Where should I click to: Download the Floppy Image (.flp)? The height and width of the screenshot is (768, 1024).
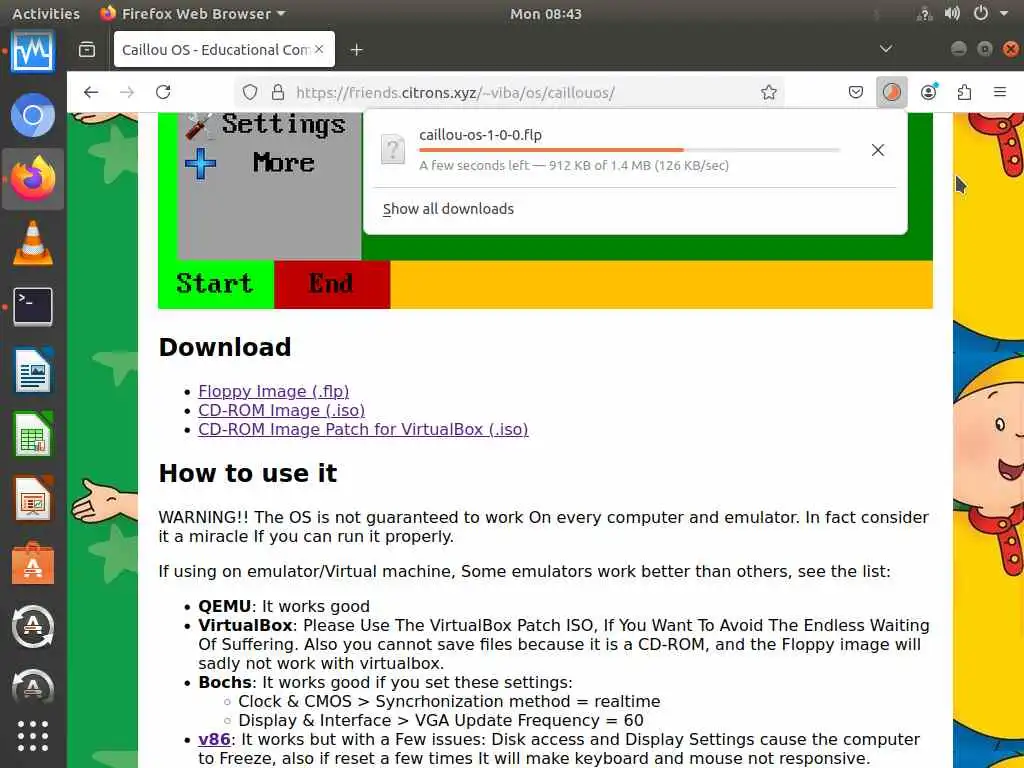[274, 391]
